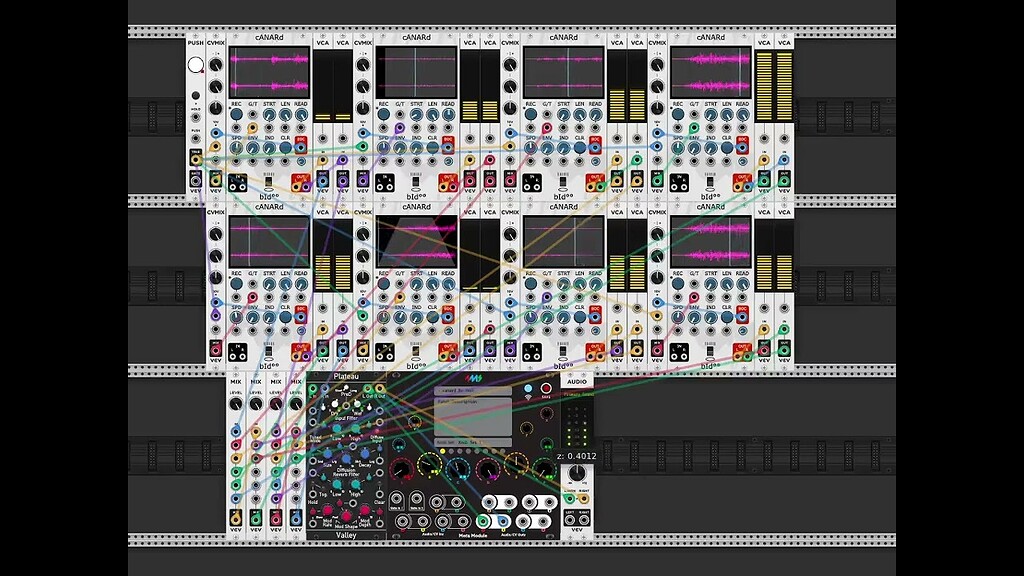The height and width of the screenshot is (576, 1024).
Task: Click the Plateau Reverb Filter High knob
Action: pyautogui.click(x=355, y=485)
